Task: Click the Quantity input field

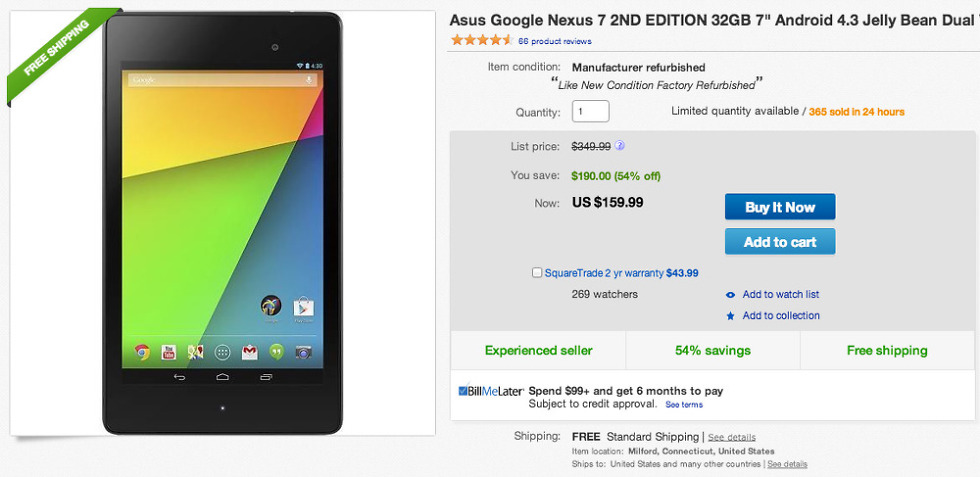Action: 590,112
